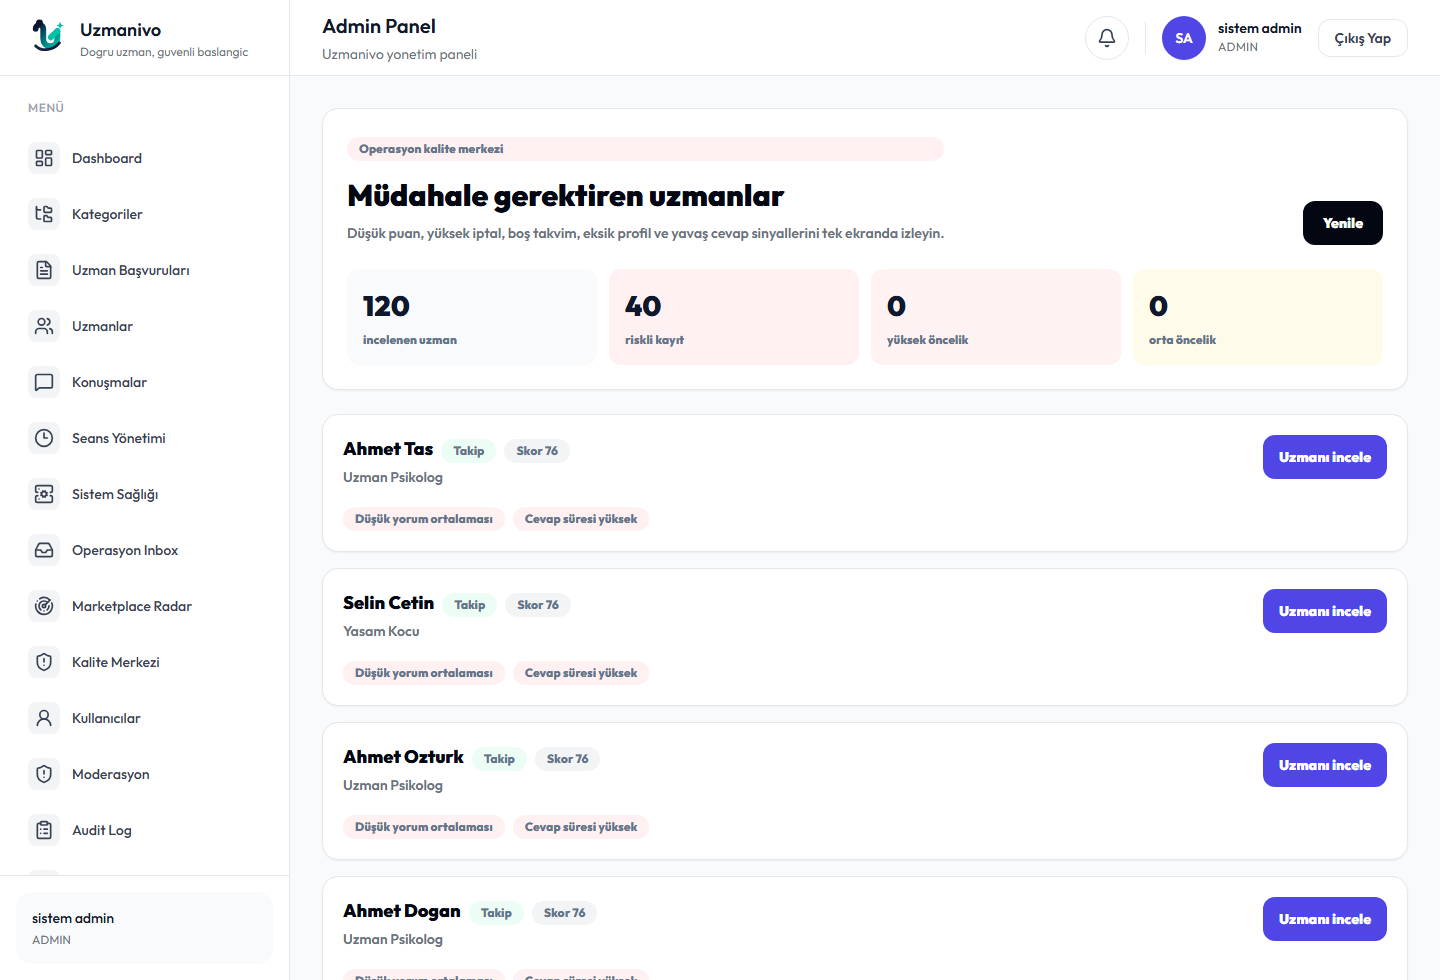Image resolution: width=1440 pixels, height=980 pixels.
Task: Click Skor 76 badge on Ahmet Dogan
Action: click(564, 913)
